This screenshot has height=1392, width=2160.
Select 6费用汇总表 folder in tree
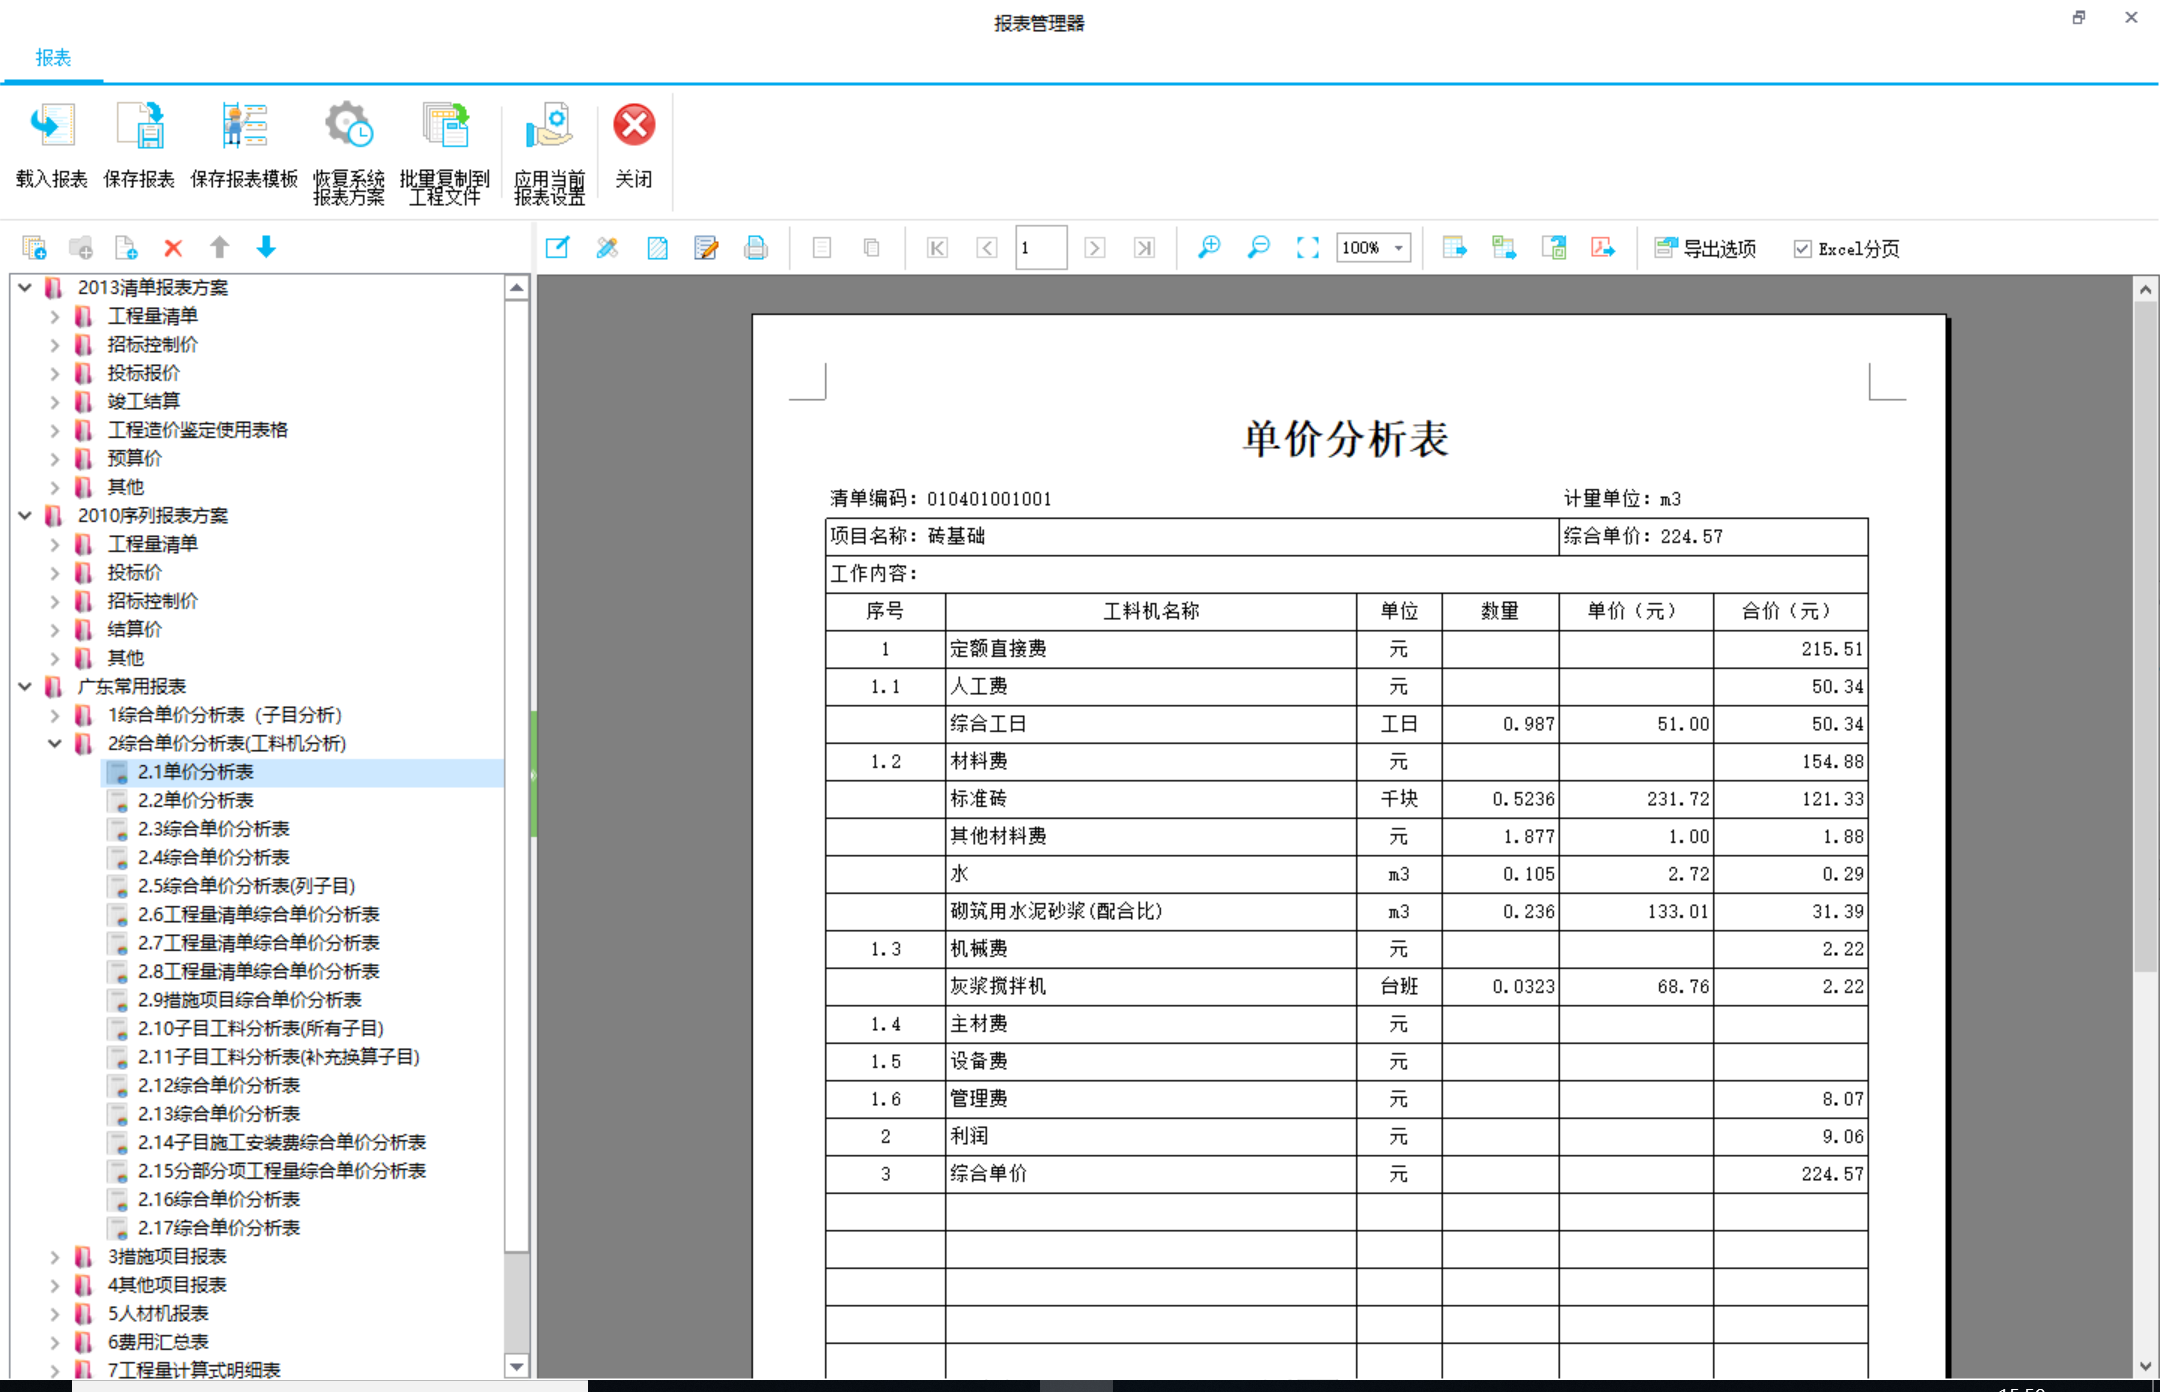[x=158, y=1342]
